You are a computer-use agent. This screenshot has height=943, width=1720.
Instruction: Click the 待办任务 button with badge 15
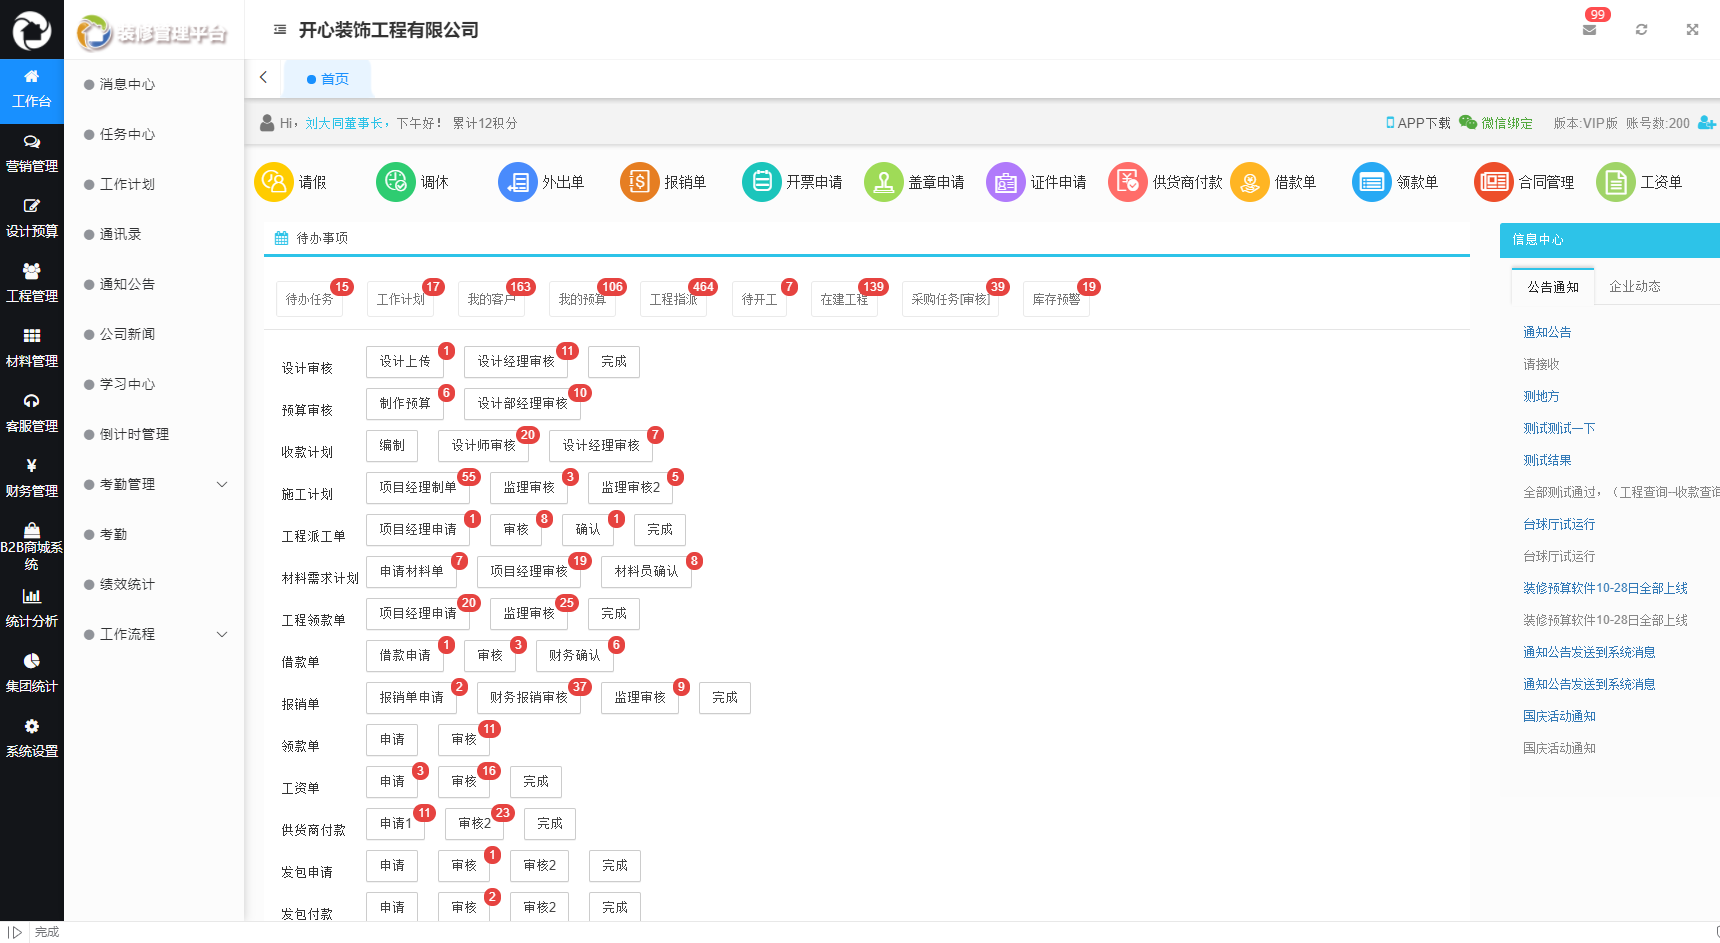tap(309, 299)
